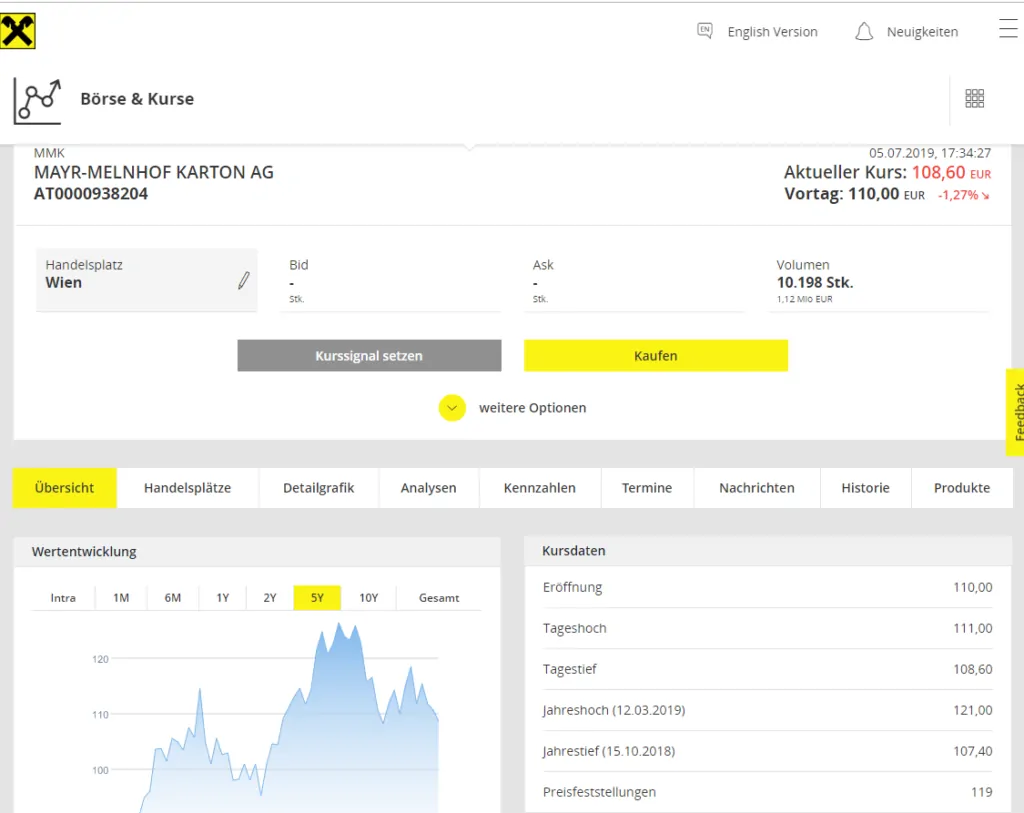Click the timestamp 05.07.2019, 17:34:27
1024x813 pixels.
930,153
